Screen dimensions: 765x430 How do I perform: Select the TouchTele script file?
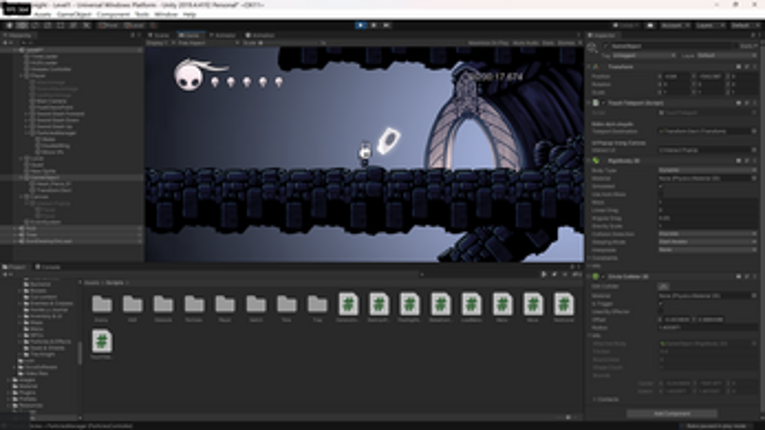(x=101, y=344)
